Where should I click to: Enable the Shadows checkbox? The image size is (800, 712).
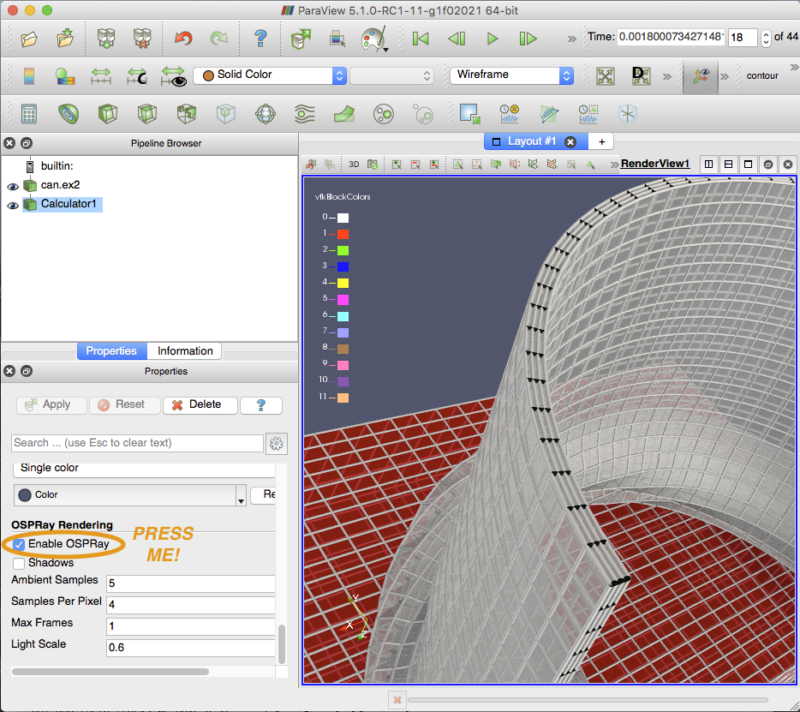click(19, 563)
